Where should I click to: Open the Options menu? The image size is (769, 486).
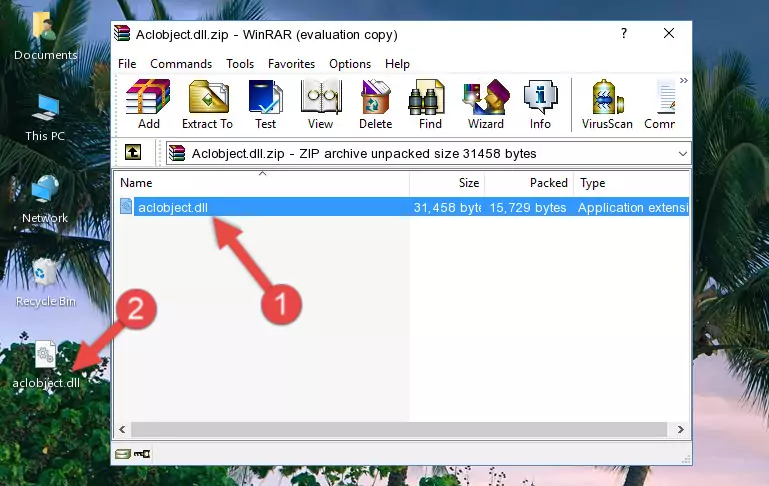click(350, 64)
